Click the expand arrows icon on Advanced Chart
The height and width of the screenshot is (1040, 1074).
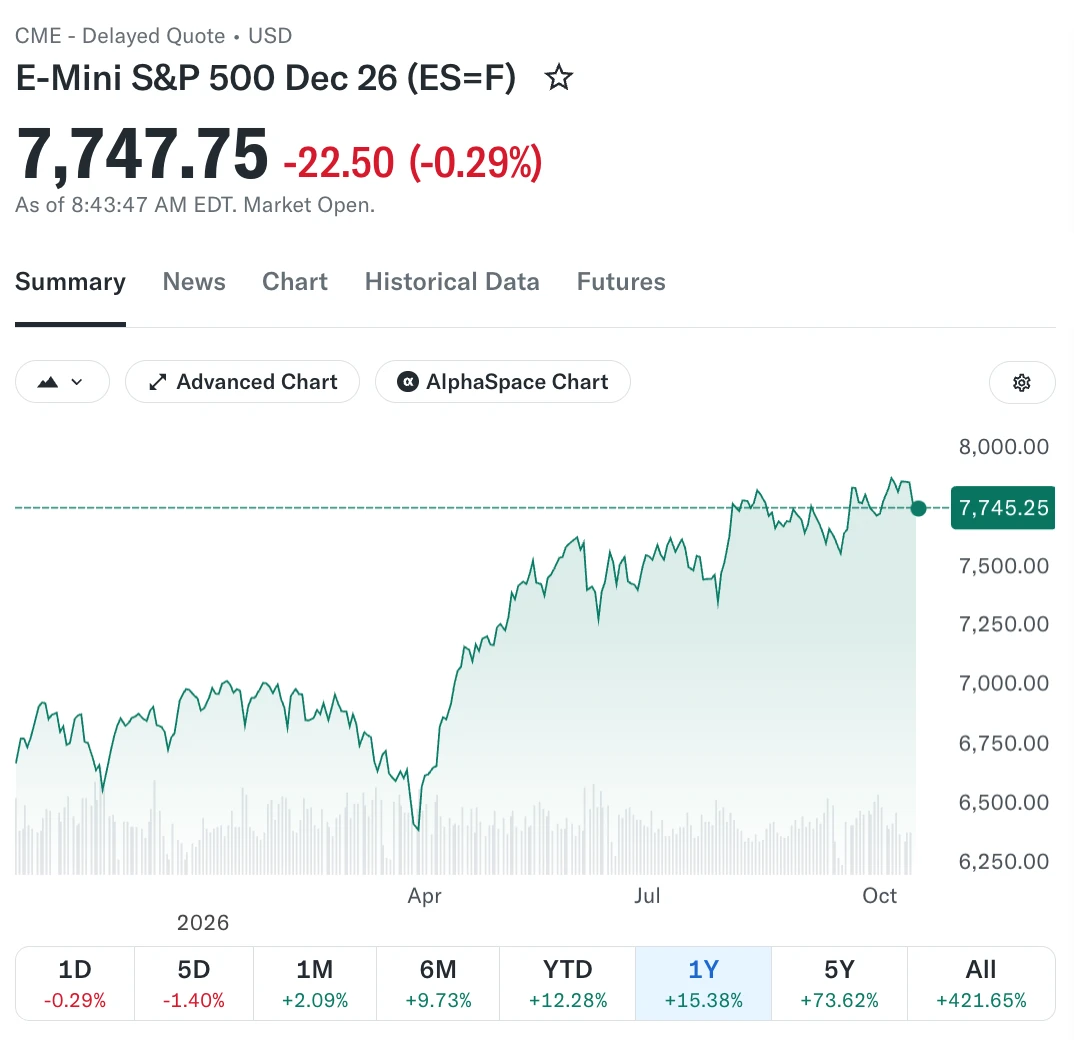(x=158, y=382)
